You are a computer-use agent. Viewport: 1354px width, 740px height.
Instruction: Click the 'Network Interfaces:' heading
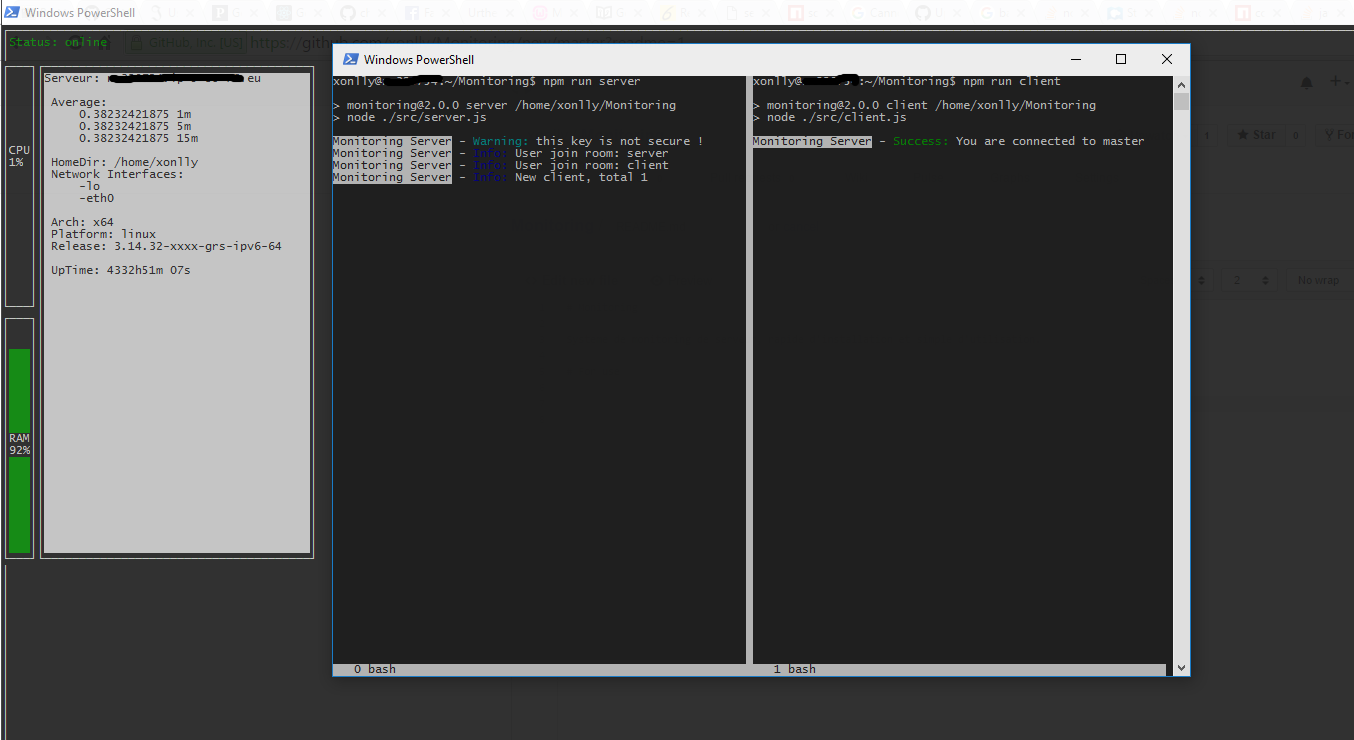pos(118,174)
